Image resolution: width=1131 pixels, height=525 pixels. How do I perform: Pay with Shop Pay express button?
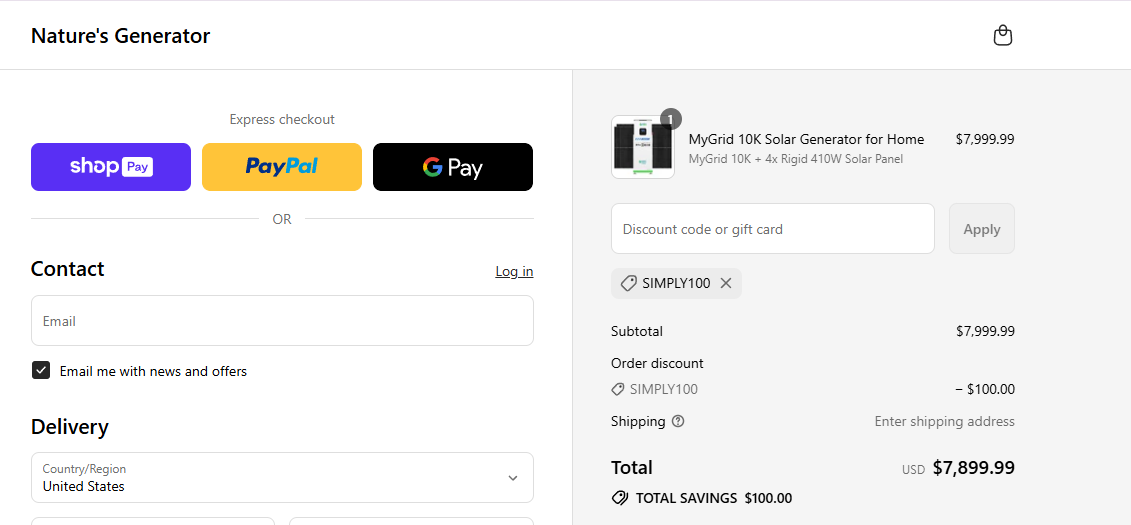click(x=111, y=167)
